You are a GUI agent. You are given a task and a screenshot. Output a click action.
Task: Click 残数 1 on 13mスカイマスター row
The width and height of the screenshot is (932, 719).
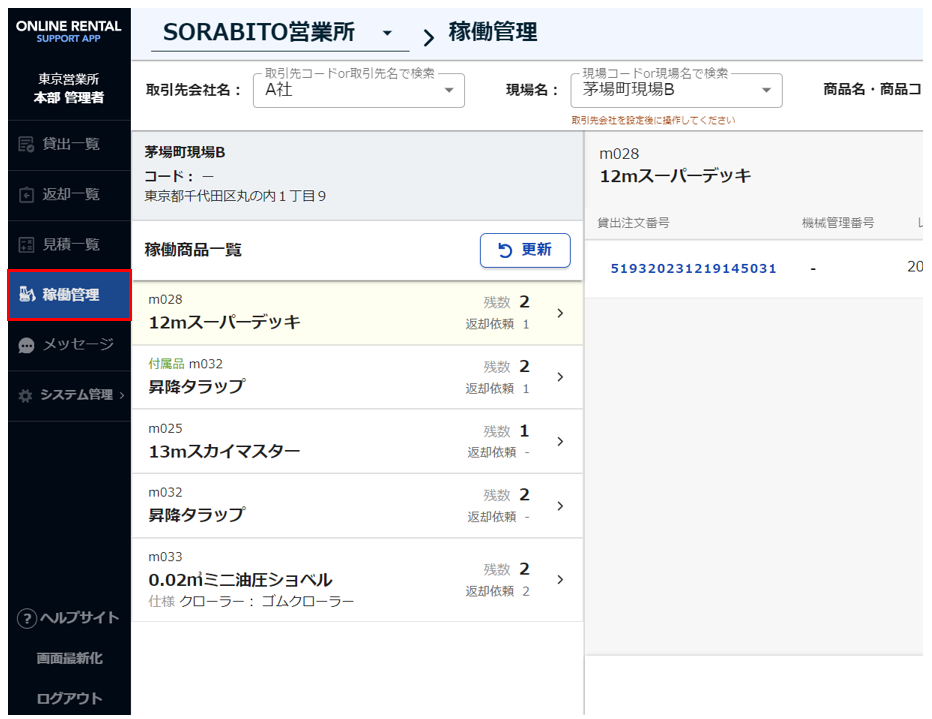tap(506, 431)
